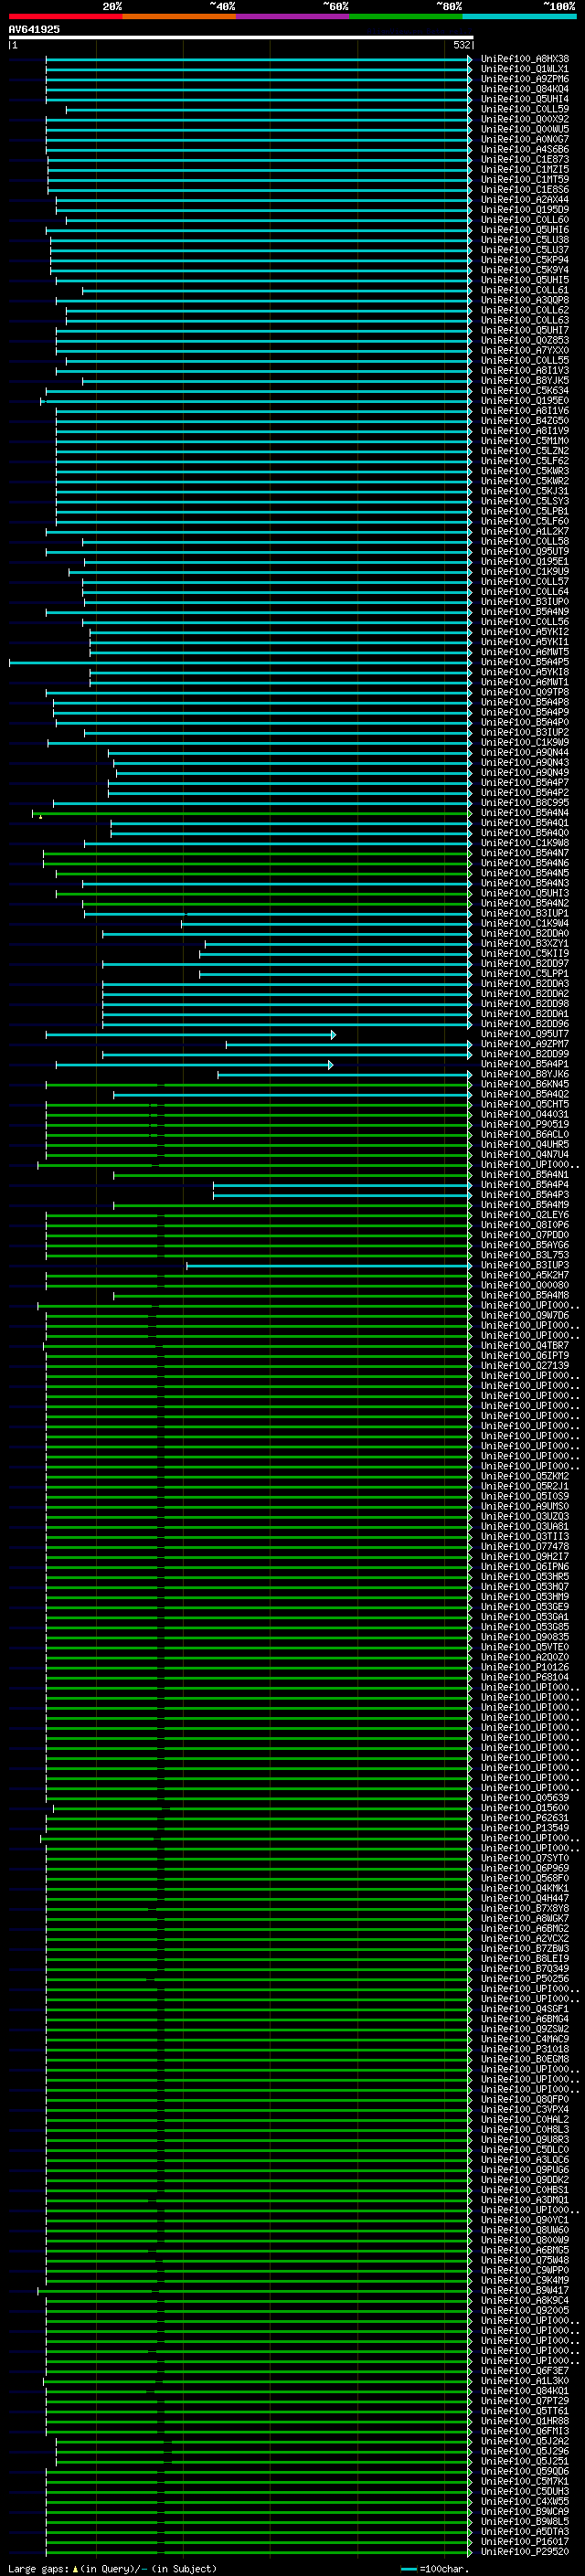This screenshot has width=585, height=2576.
Task: Choose the UniRef100_C5KJ31 hit
Action: click(525, 491)
